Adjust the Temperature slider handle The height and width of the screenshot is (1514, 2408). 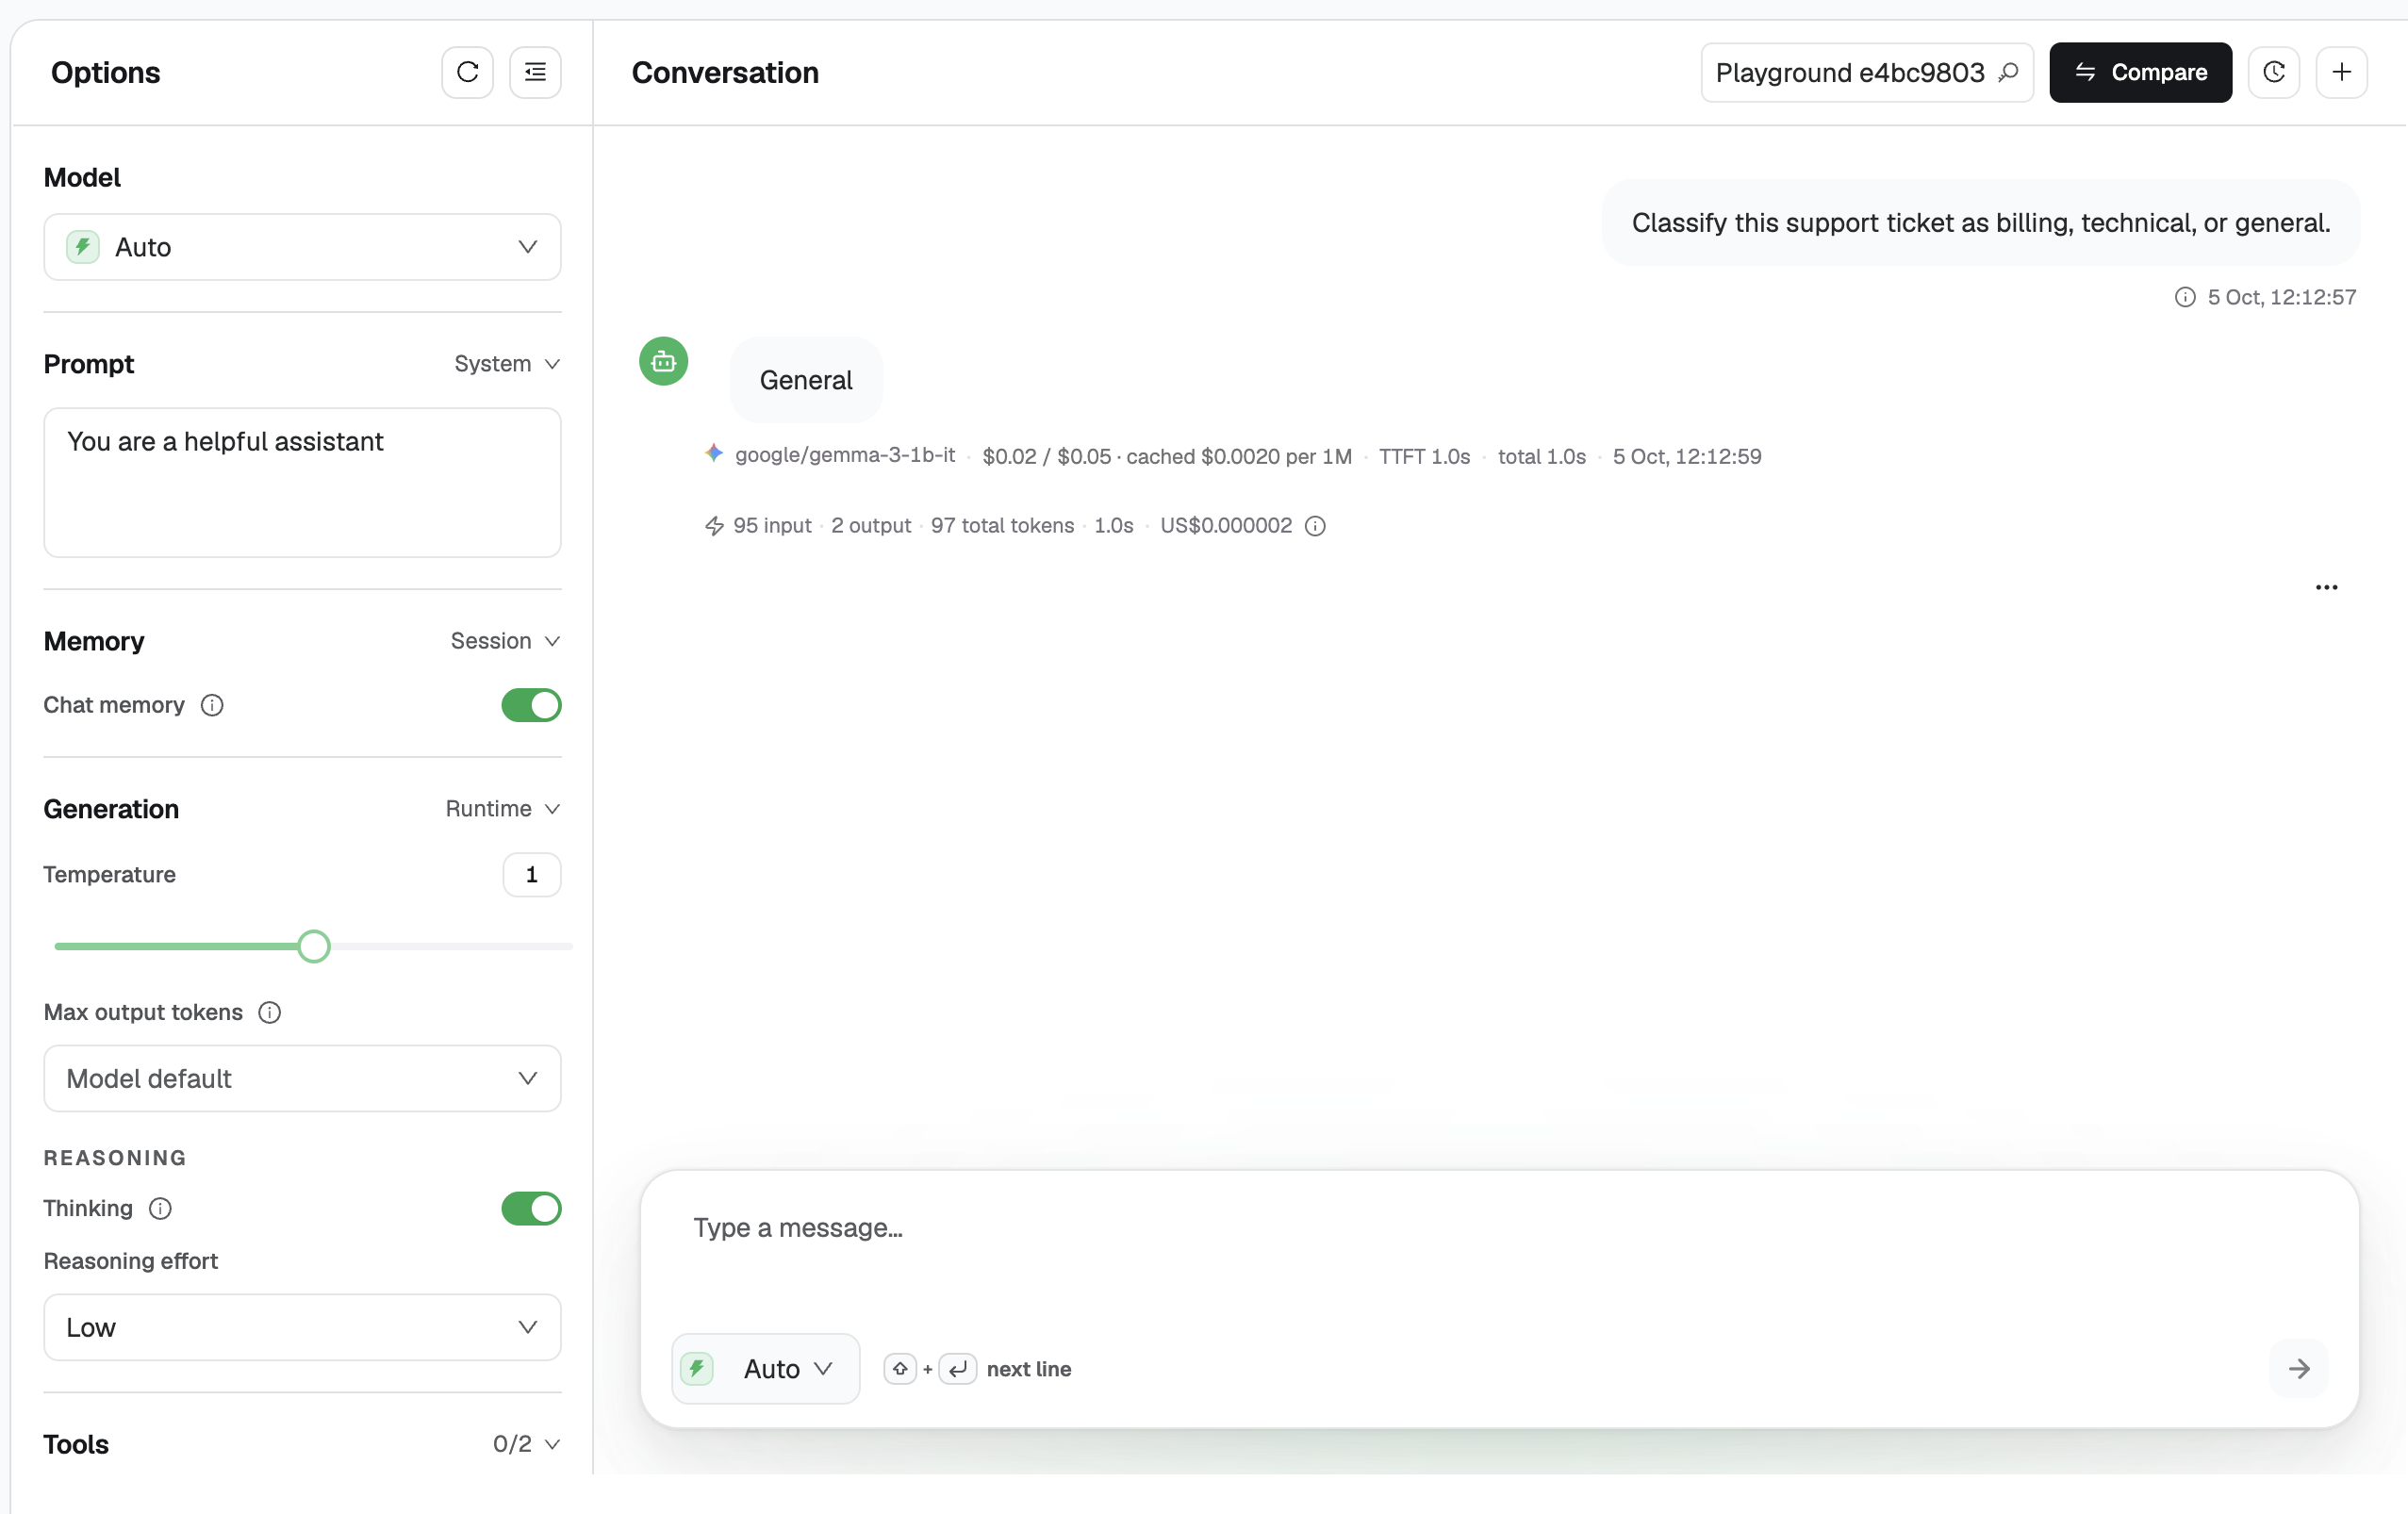pos(314,946)
